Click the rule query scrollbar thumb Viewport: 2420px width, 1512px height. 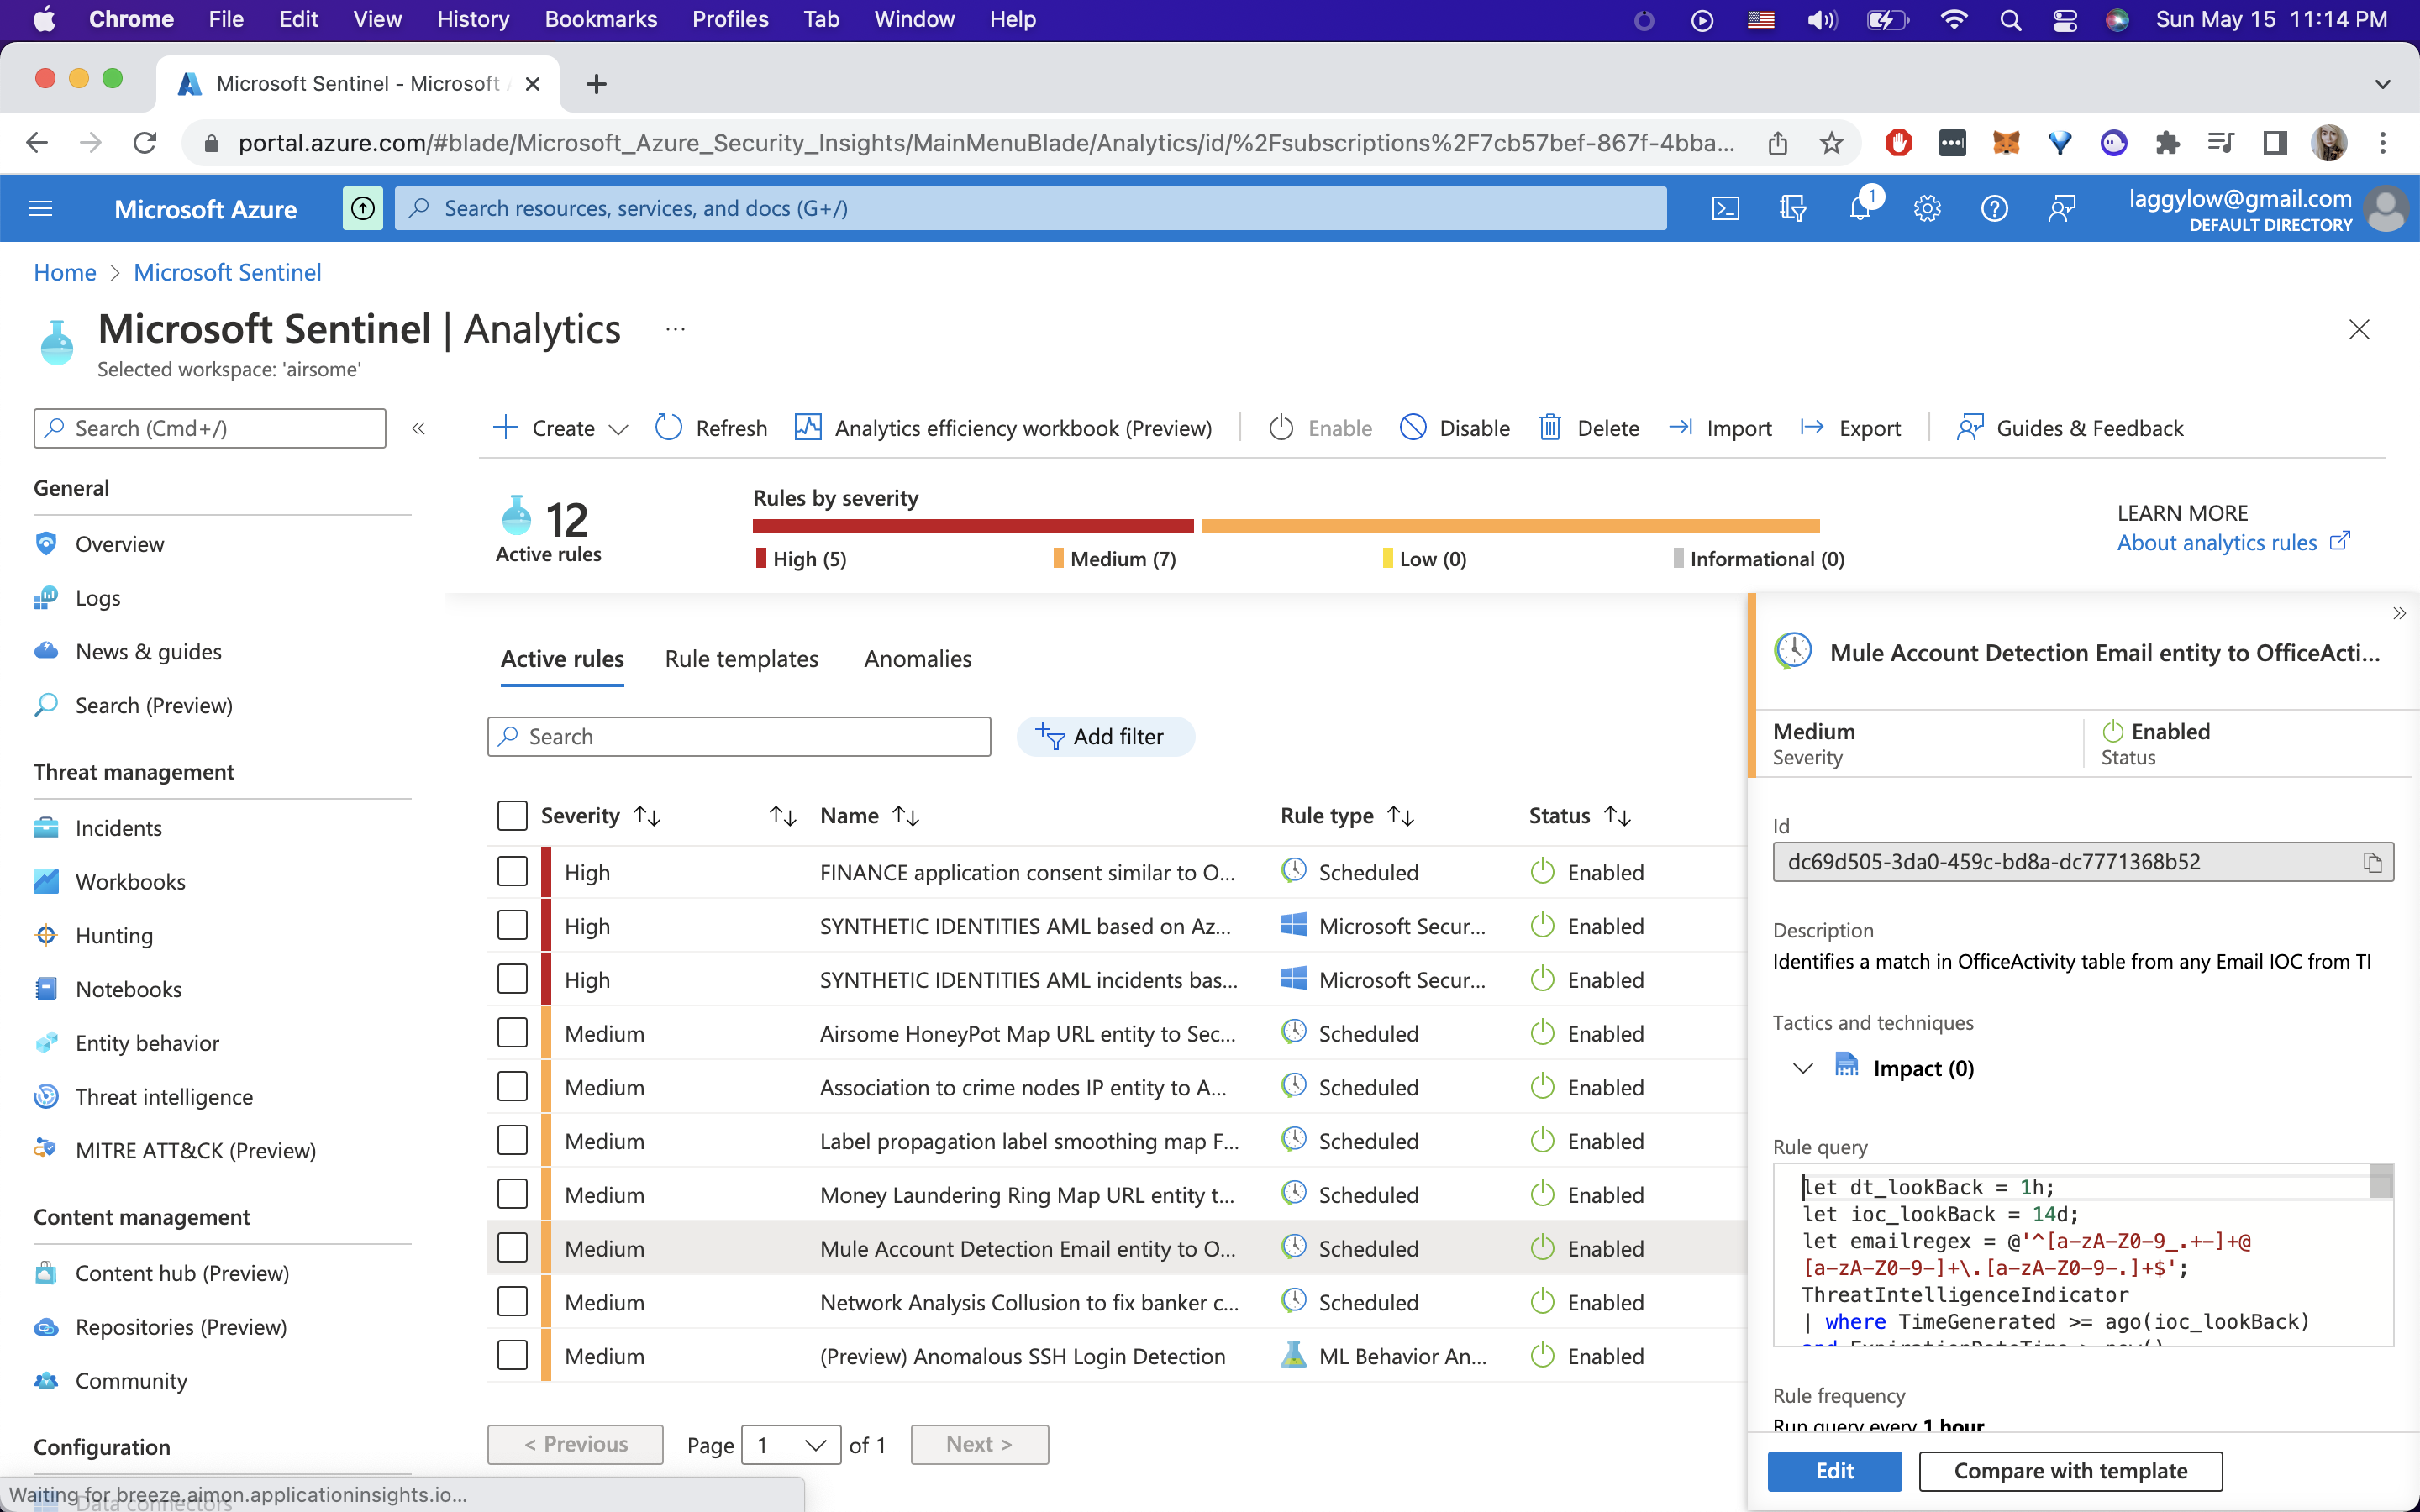click(2381, 1181)
